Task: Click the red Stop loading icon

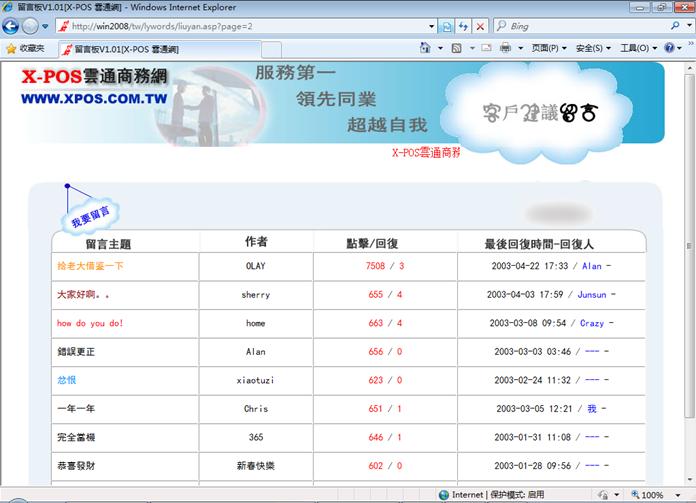Action: click(x=482, y=26)
